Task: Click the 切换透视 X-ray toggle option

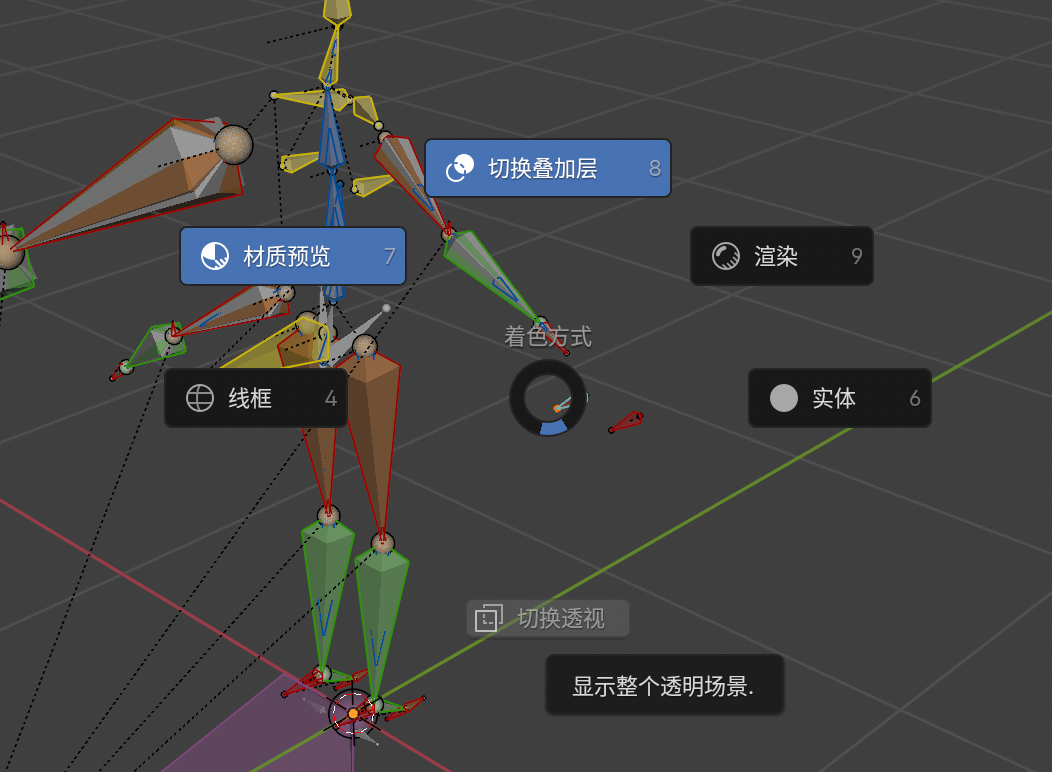Action: (x=547, y=618)
